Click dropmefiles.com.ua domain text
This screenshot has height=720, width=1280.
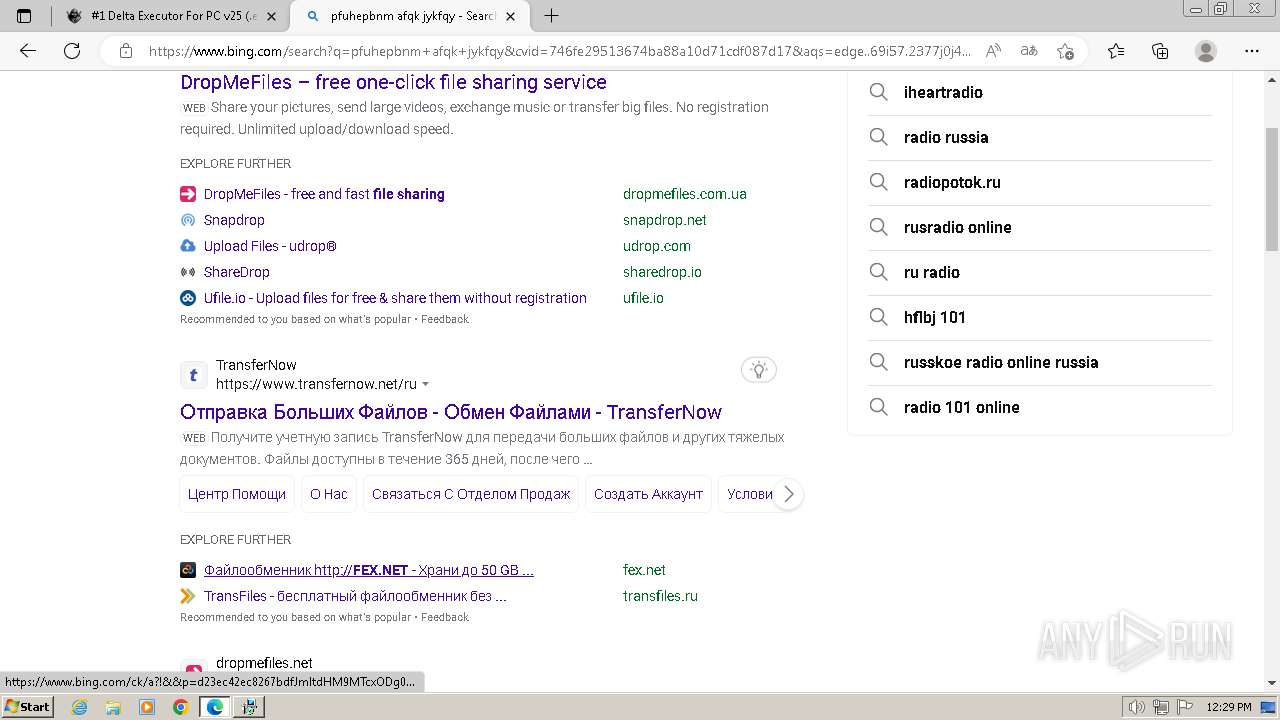(x=685, y=194)
